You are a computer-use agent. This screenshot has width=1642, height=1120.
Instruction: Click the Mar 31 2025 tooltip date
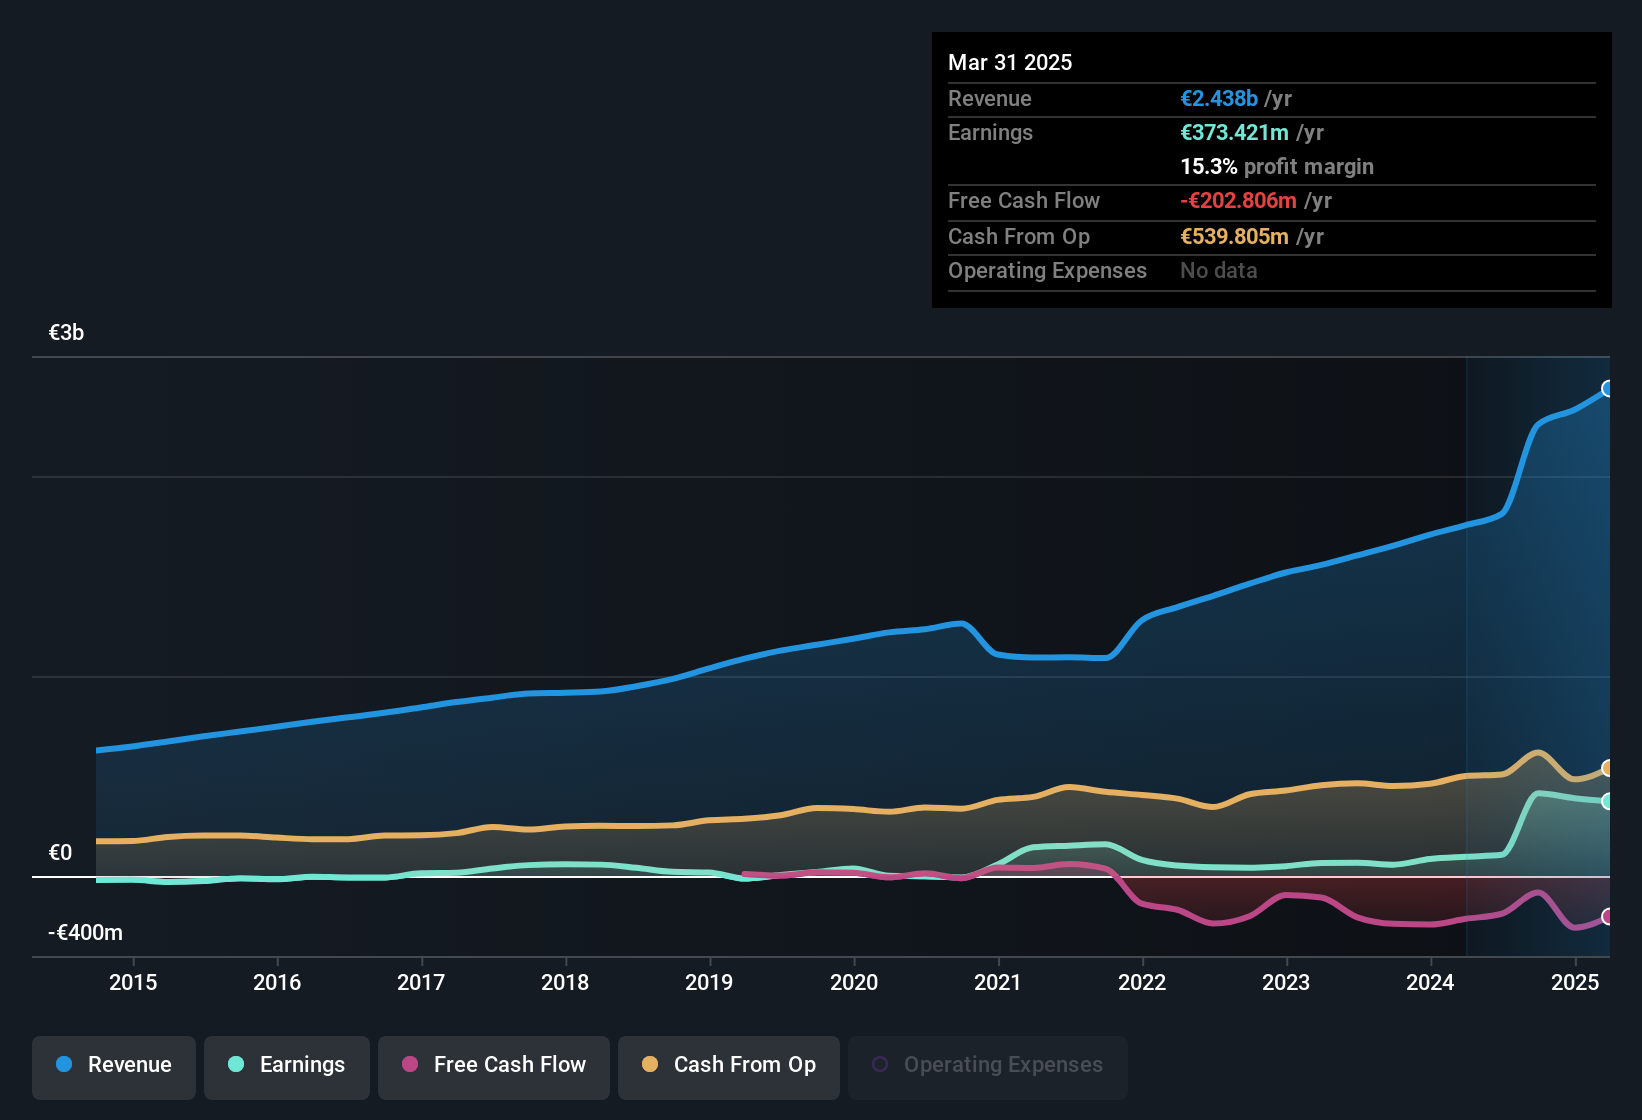coord(1010,62)
